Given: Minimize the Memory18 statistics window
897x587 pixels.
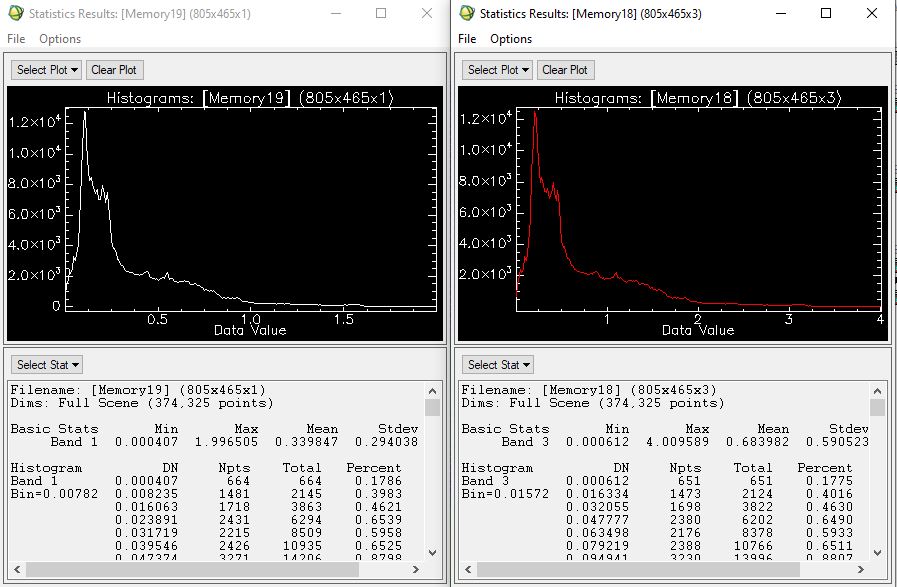Looking at the screenshot, I should 780,14.
